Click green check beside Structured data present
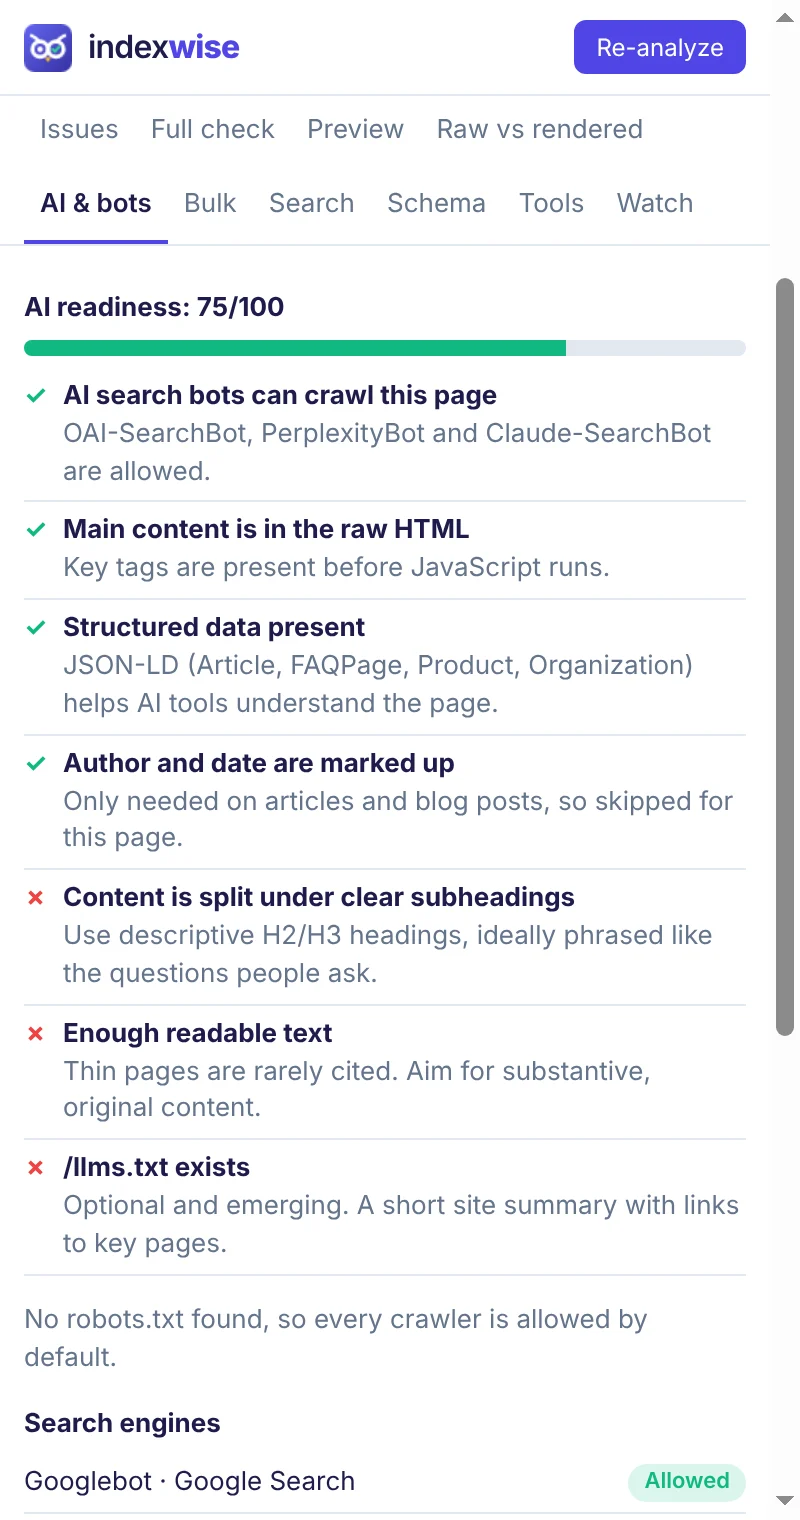The width and height of the screenshot is (800, 1520). 36,628
